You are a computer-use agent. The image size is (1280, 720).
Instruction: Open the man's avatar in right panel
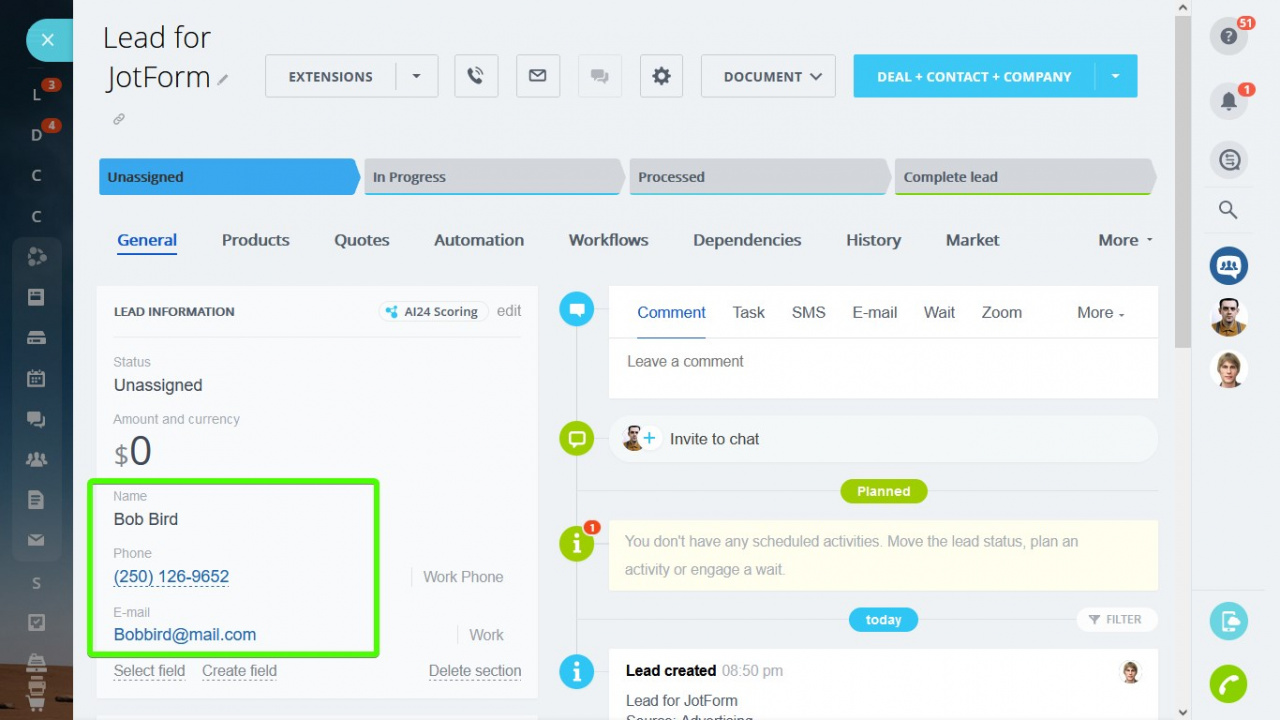(1229, 318)
